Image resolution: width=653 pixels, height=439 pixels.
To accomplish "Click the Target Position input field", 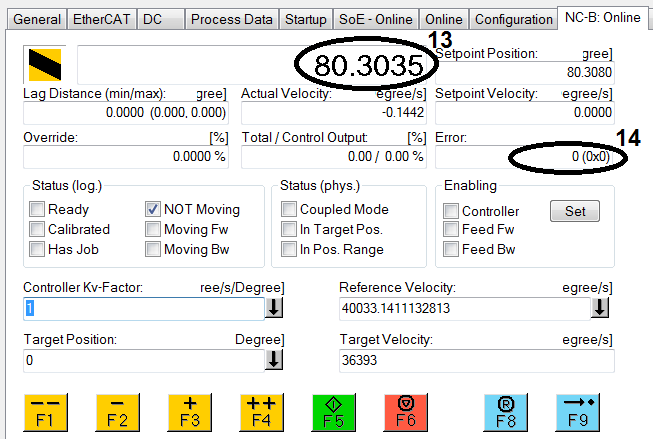I will point(144,360).
